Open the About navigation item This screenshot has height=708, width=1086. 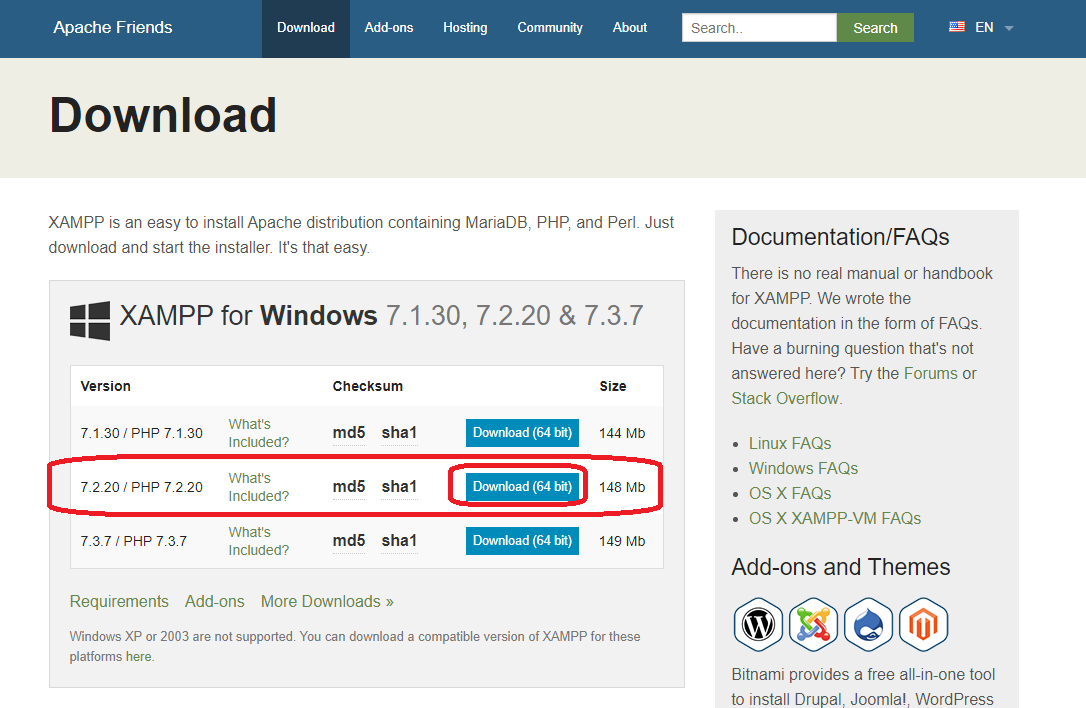click(x=630, y=28)
